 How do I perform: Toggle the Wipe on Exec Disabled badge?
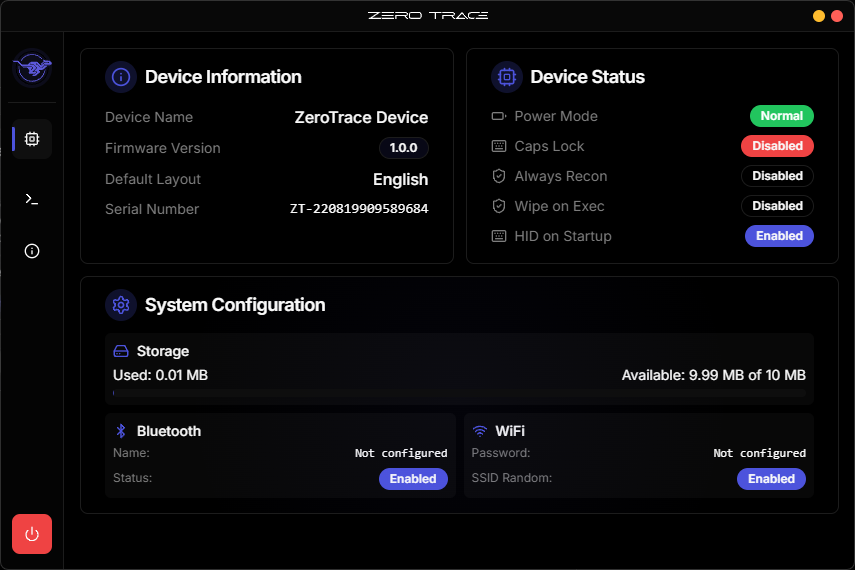pyautogui.click(x=777, y=206)
